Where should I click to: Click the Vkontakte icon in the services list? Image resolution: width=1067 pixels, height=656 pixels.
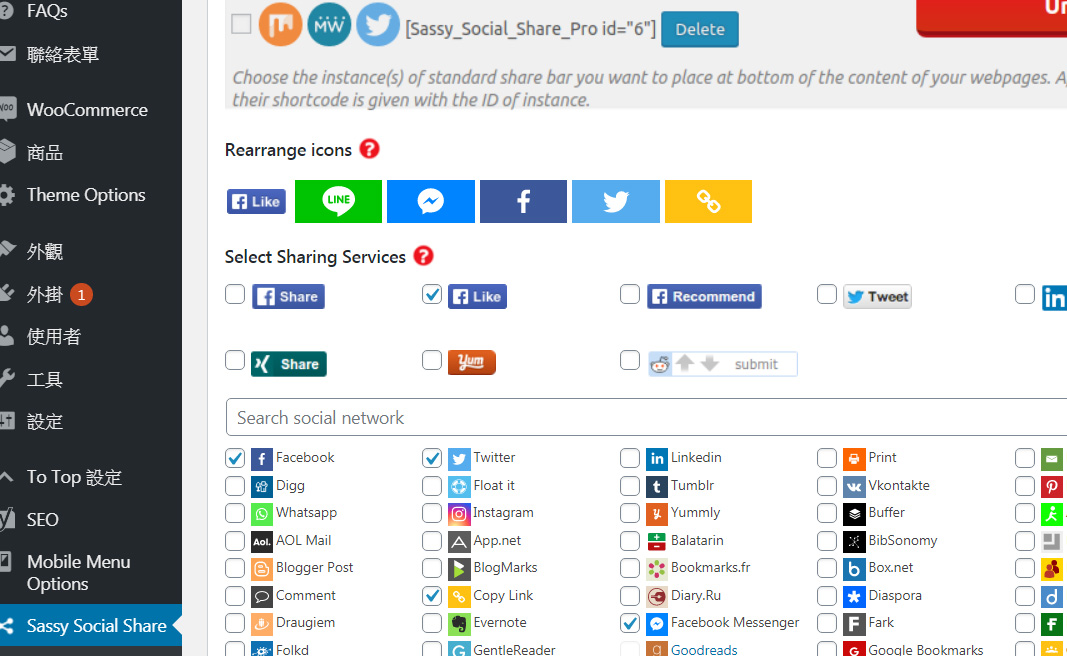coord(854,487)
